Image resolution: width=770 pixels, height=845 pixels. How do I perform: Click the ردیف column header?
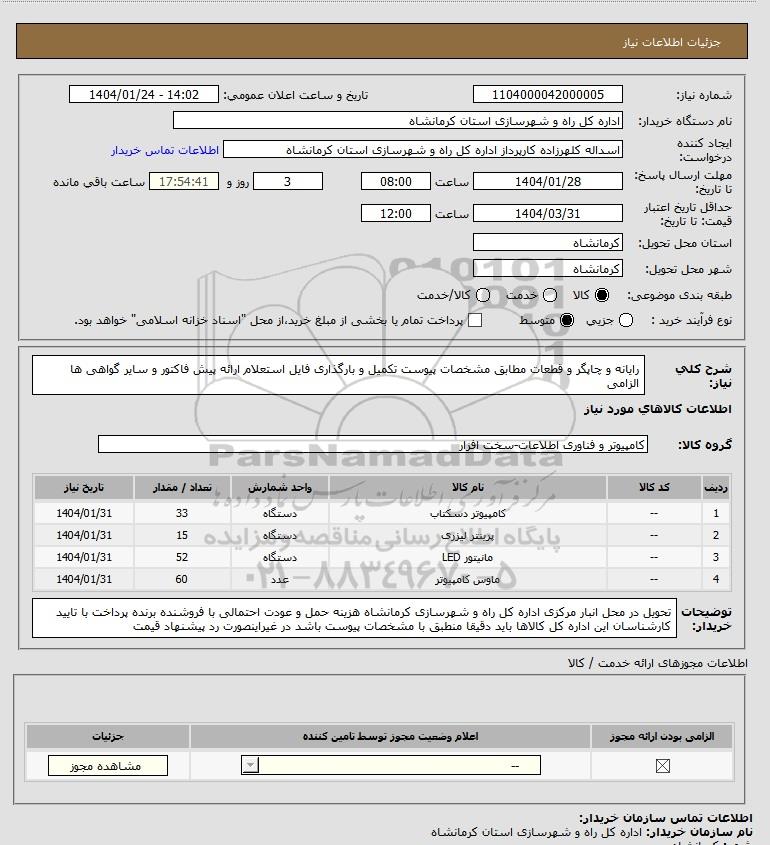tap(716, 488)
